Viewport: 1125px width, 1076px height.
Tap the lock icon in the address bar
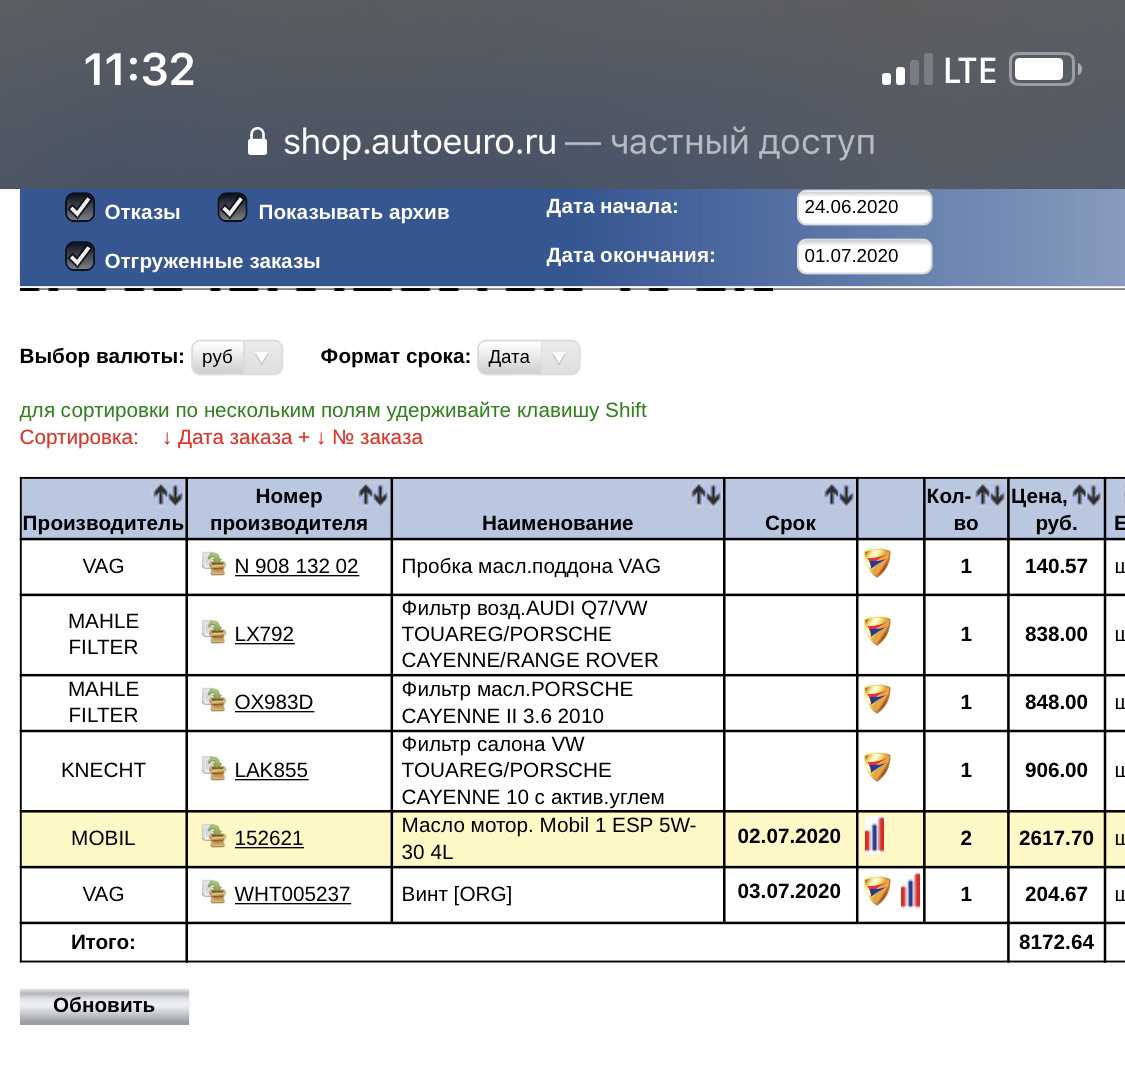coord(257,141)
